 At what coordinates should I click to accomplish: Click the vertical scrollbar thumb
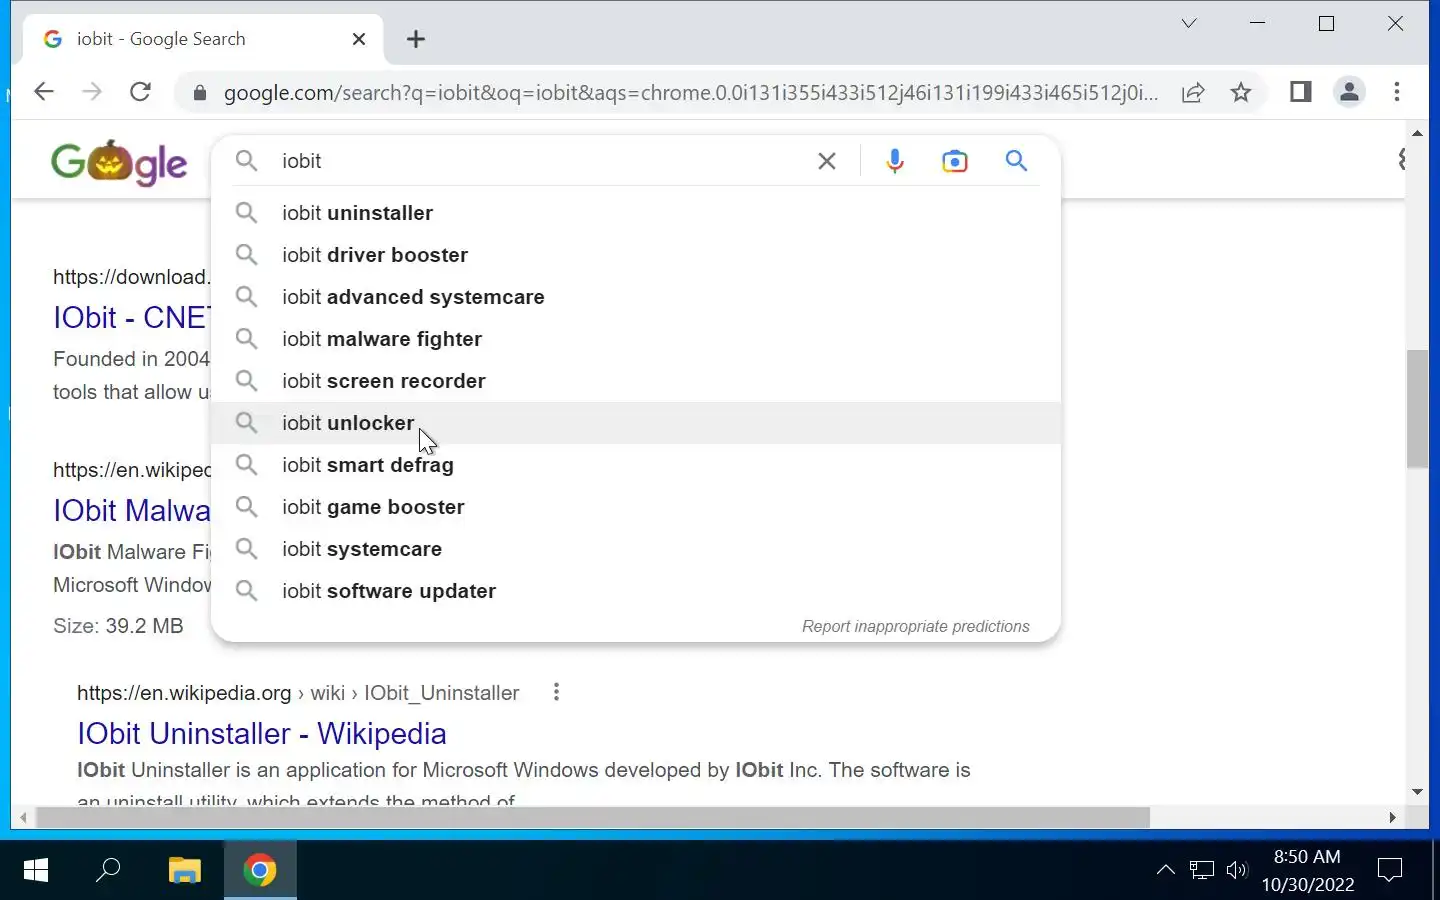[x=1417, y=408]
